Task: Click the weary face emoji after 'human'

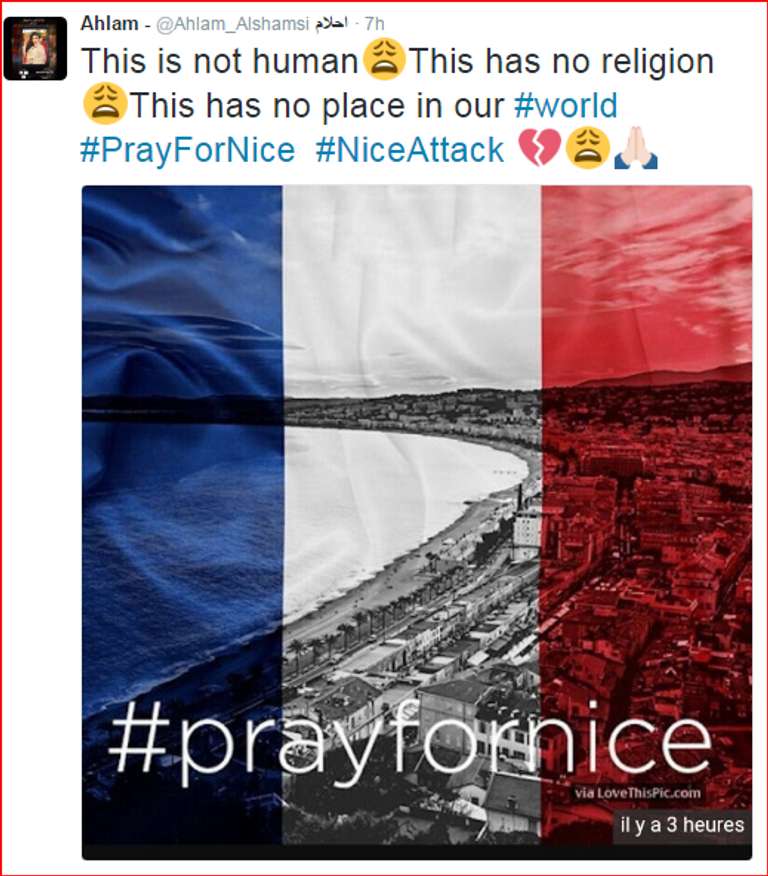Action: 384,59
